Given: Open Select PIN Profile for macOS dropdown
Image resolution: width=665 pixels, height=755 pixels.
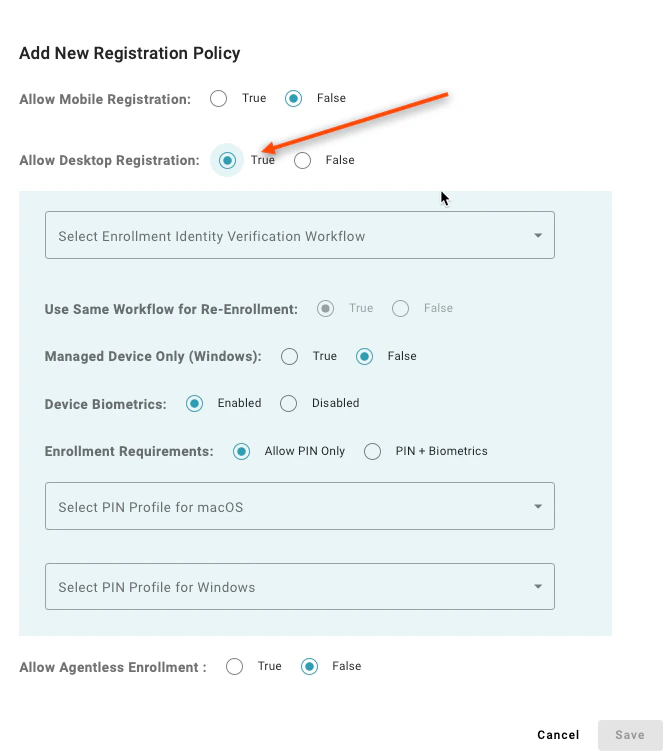Looking at the screenshot, I should tap(300, 506).
